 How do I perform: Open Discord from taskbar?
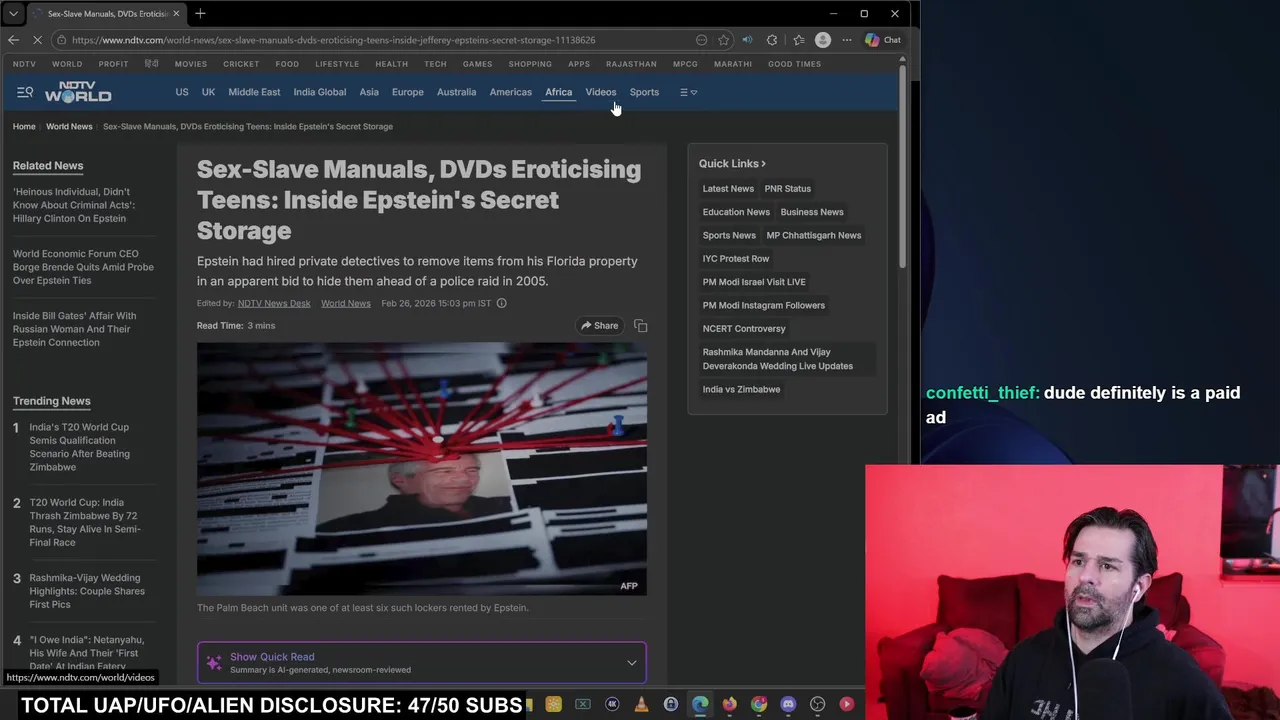click(788, 704)
